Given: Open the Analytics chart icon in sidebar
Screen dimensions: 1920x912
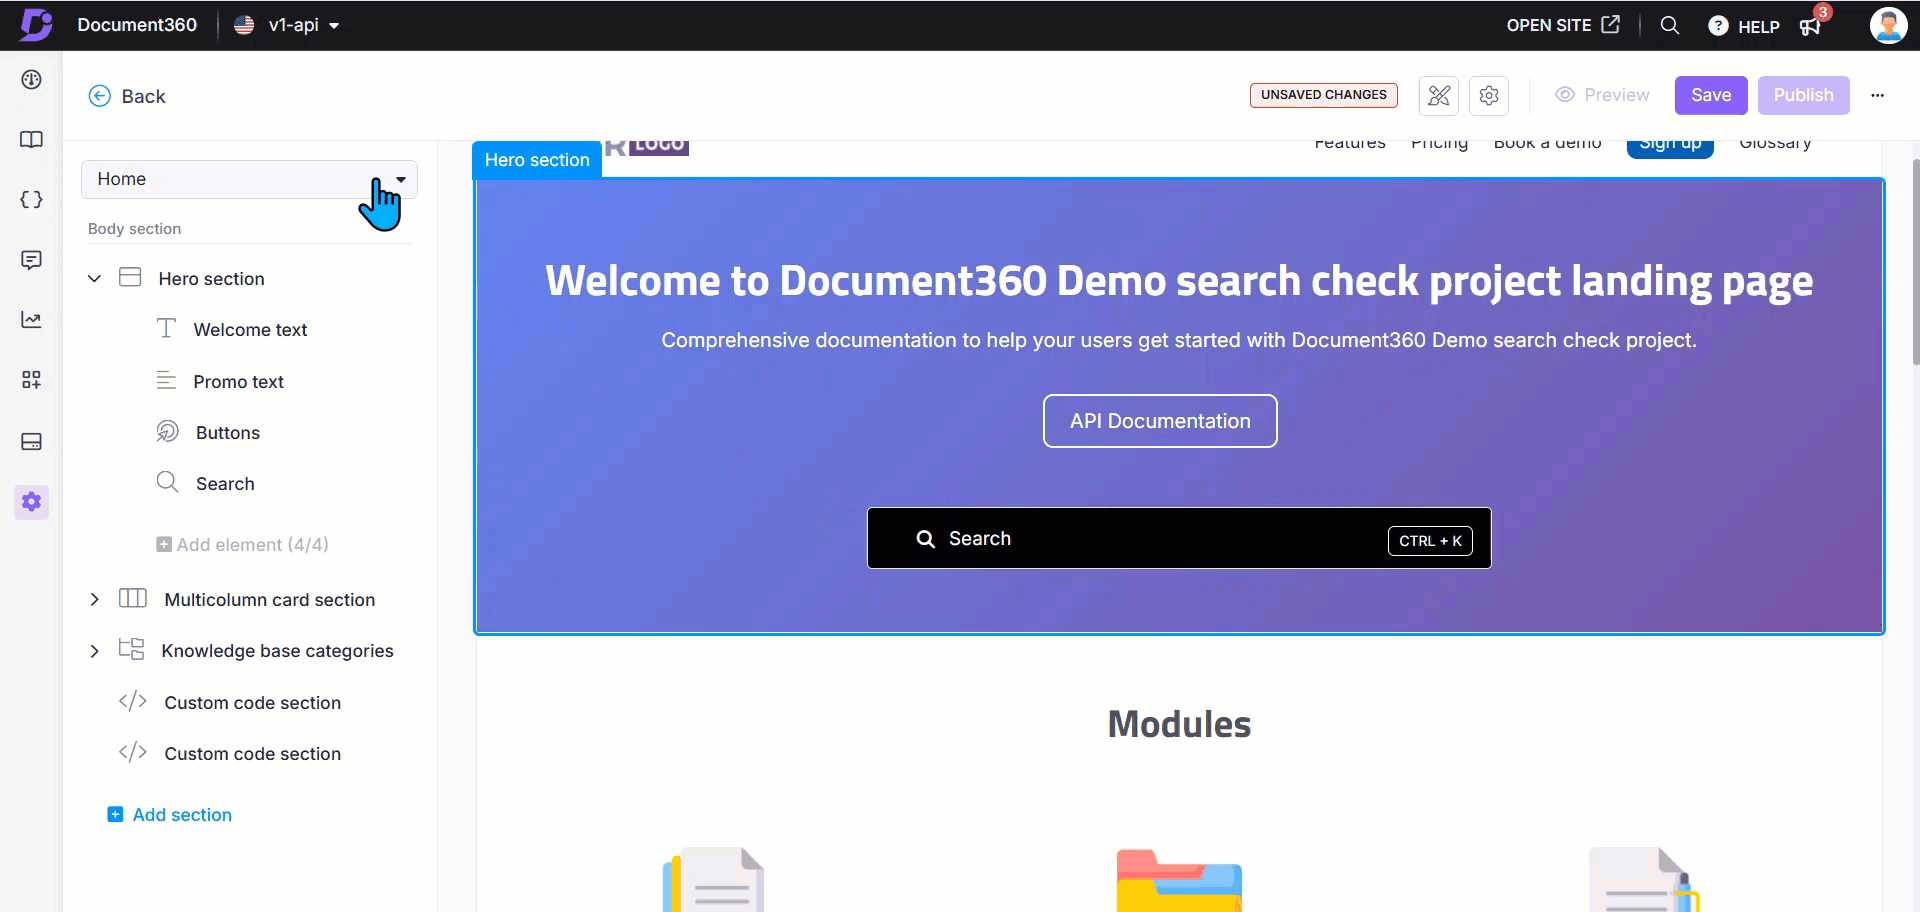Looking at the screenshot, I should (31, 320).
